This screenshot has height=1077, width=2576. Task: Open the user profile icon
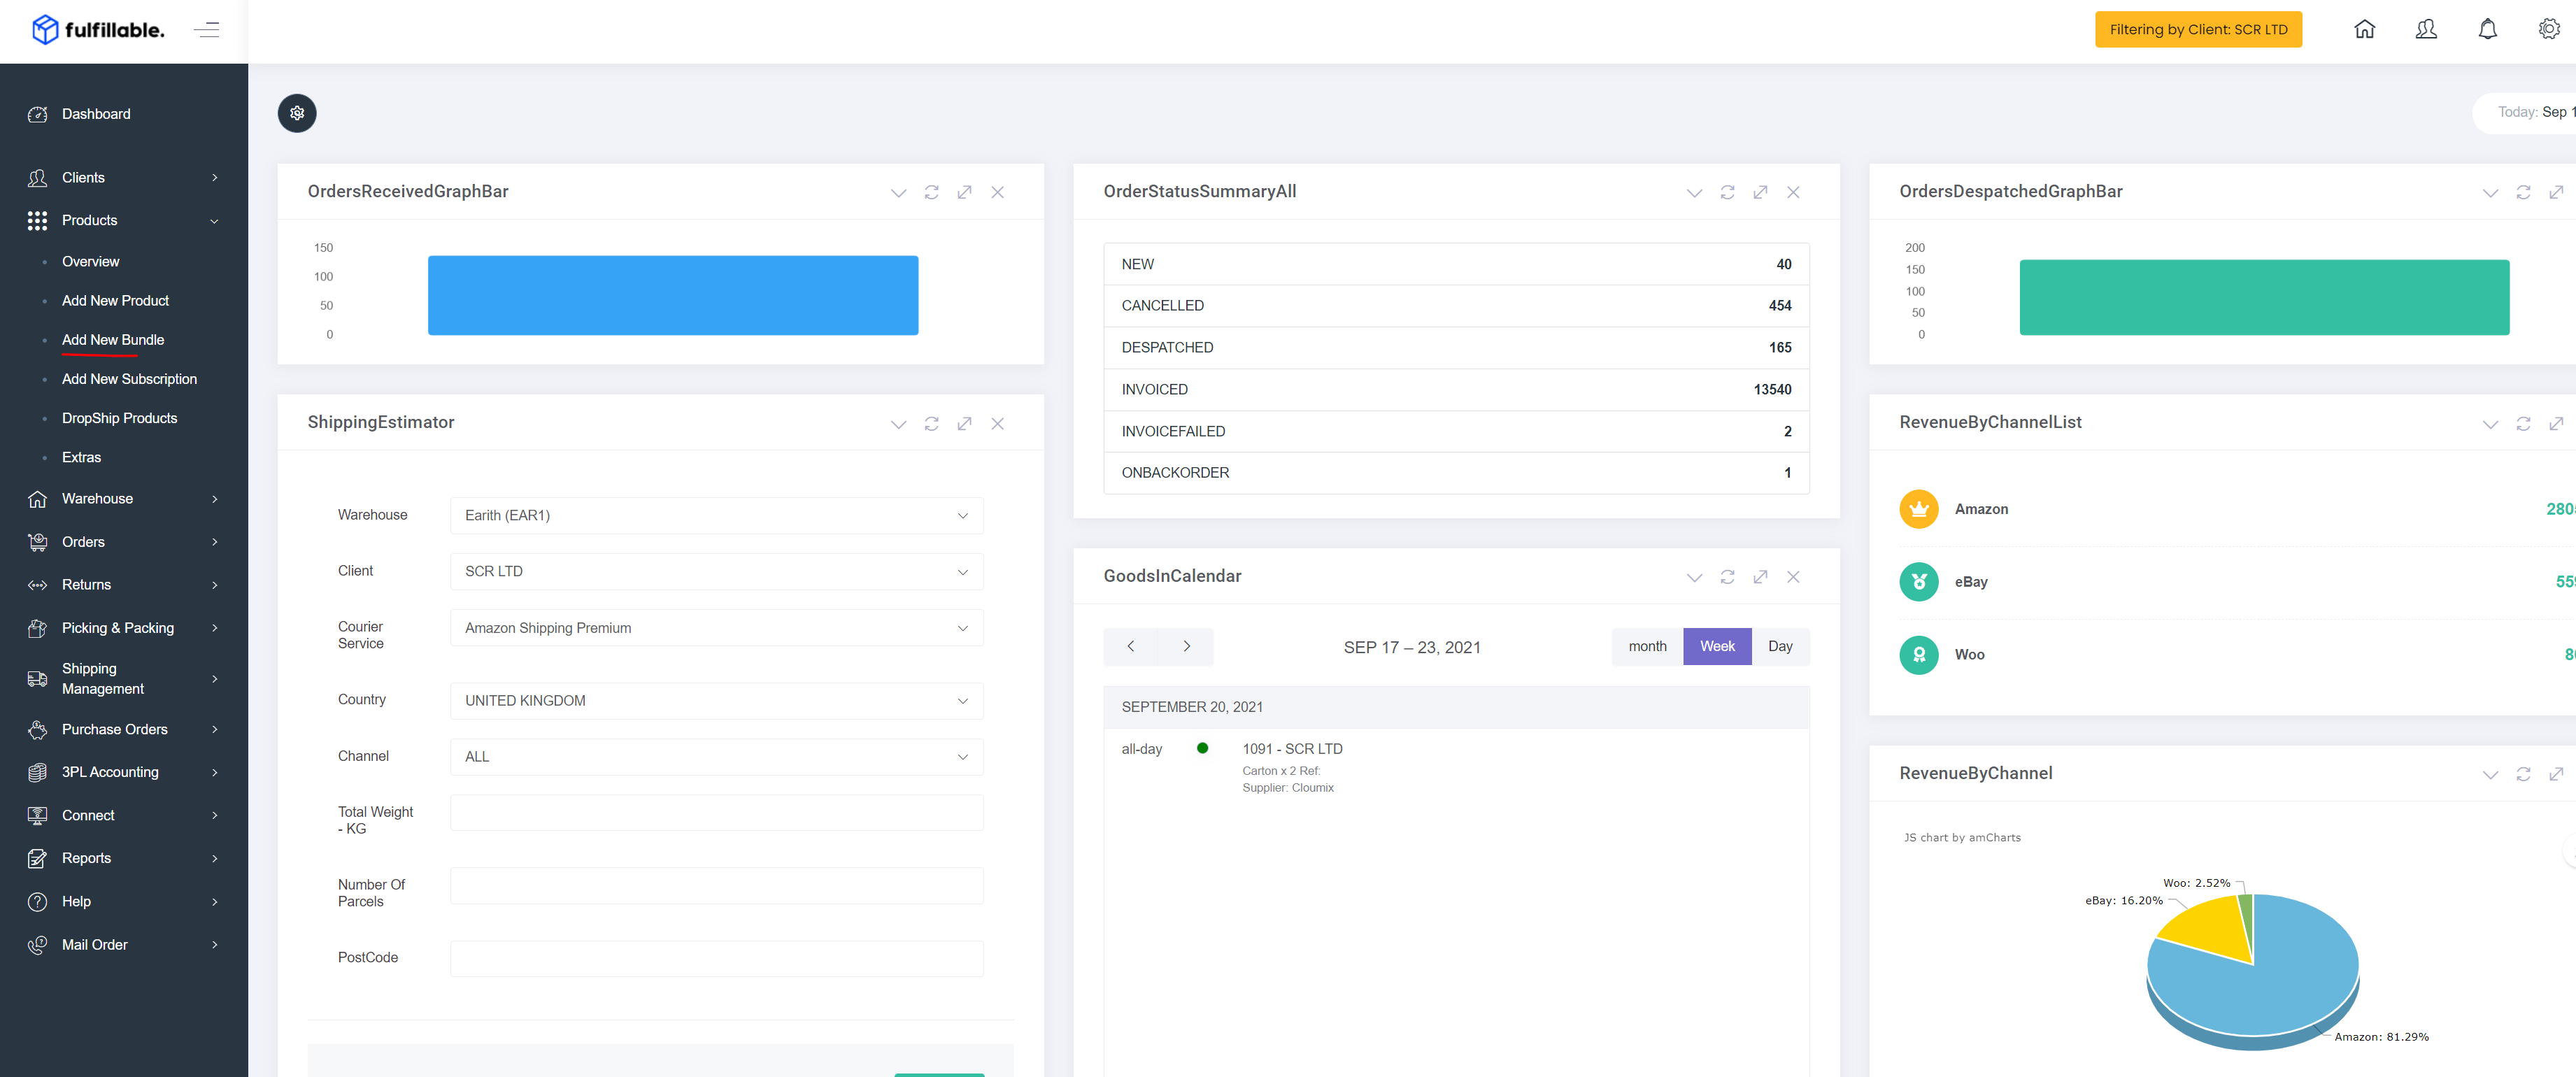pos(2426,29)
